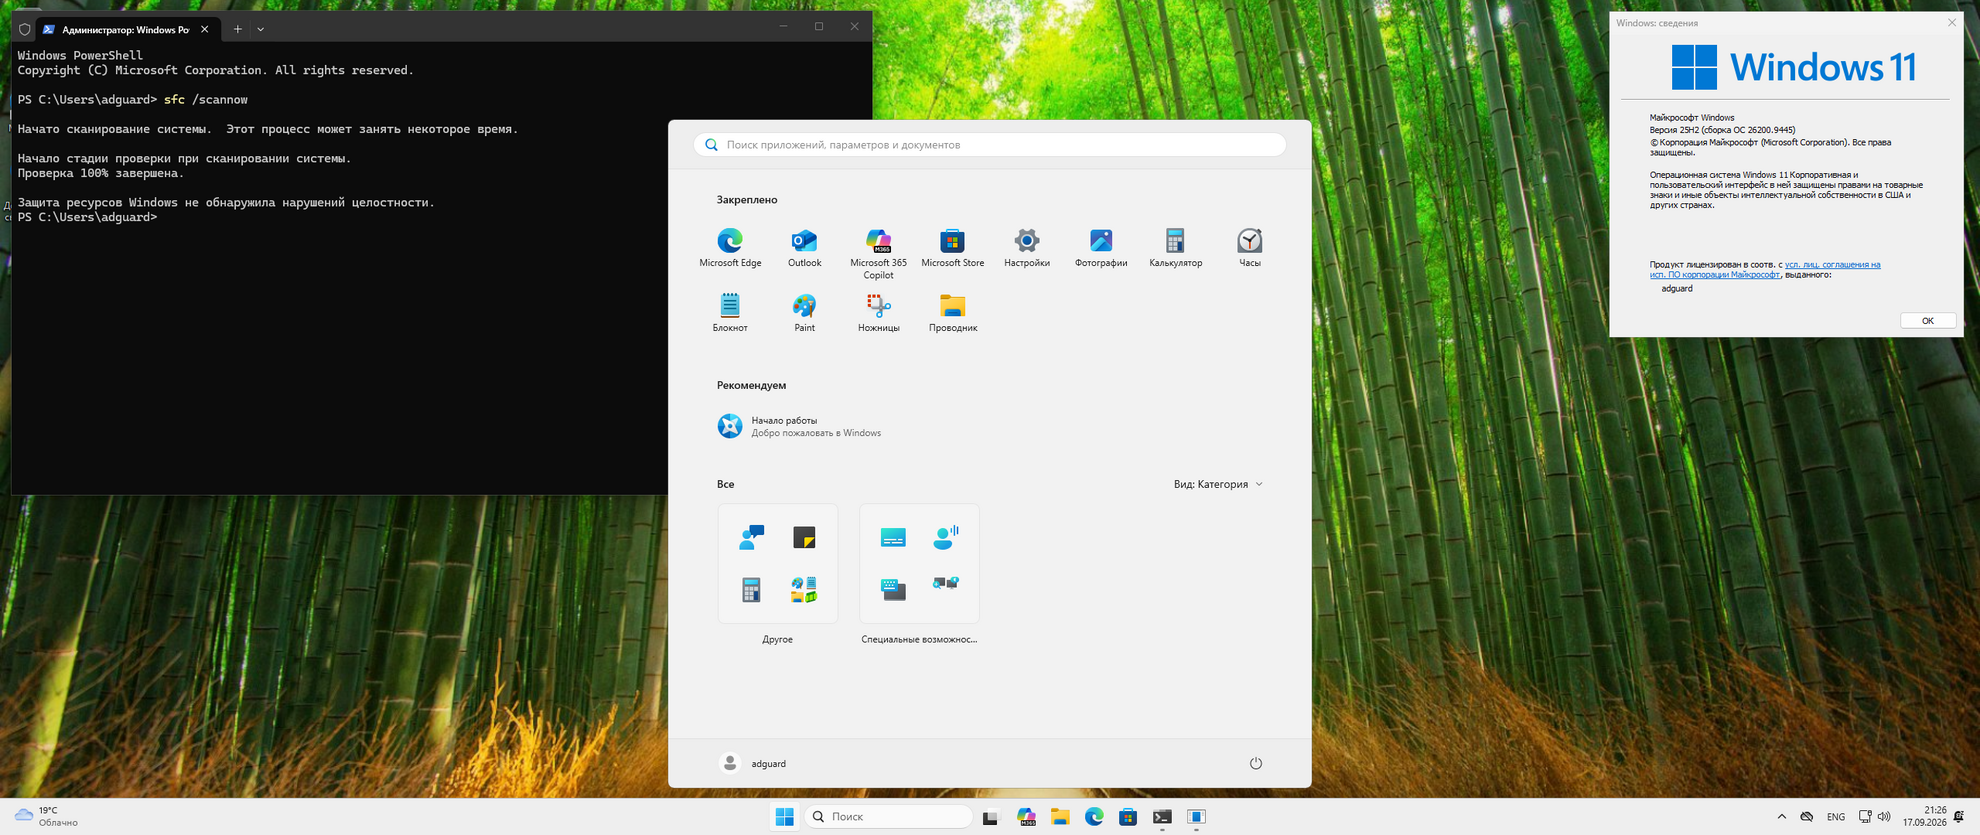Open Microsoft 365 Copilot pinned app

[878, 254]
